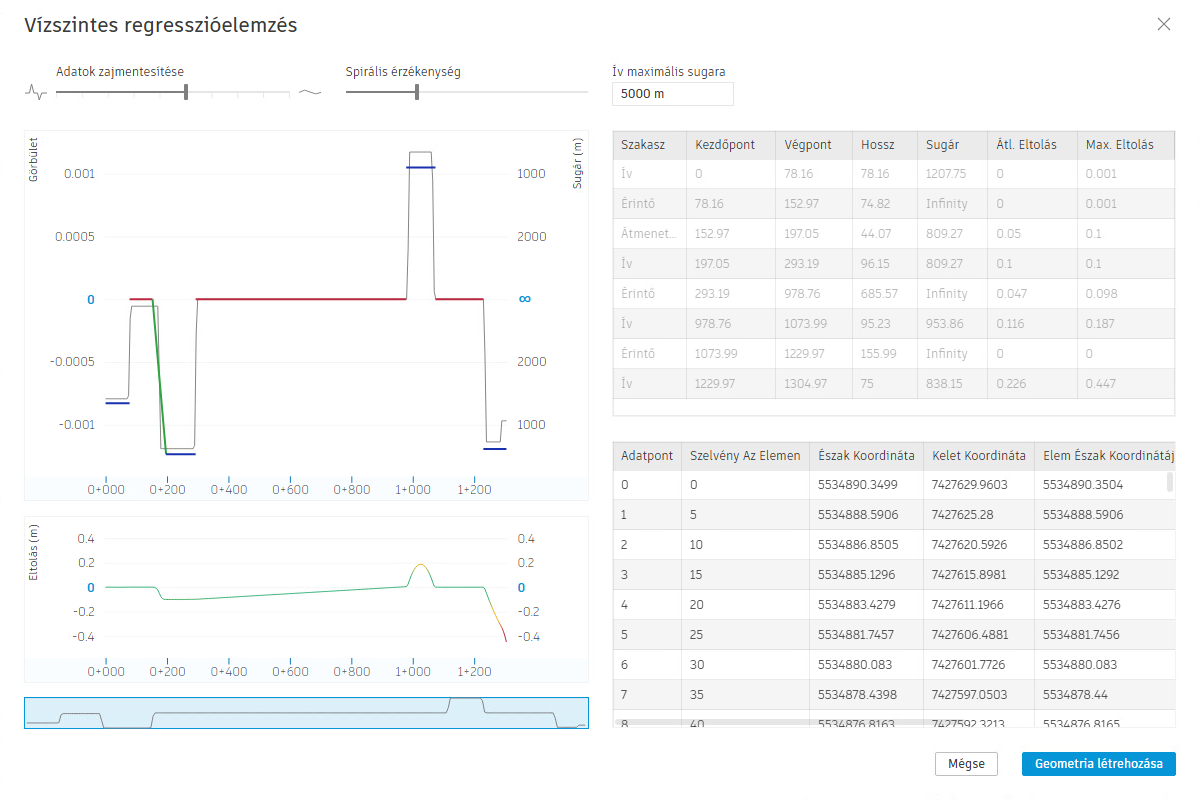Click the smooth-curve icon right of denoise slider

(310, 92)
